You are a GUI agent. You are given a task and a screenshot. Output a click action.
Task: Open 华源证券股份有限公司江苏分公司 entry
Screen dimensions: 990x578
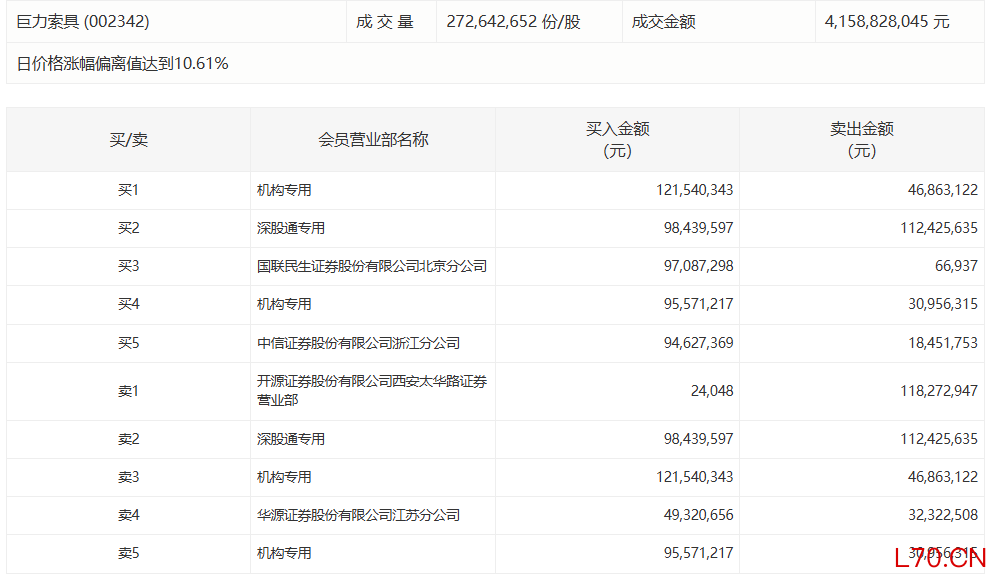(x=358, y=515)
